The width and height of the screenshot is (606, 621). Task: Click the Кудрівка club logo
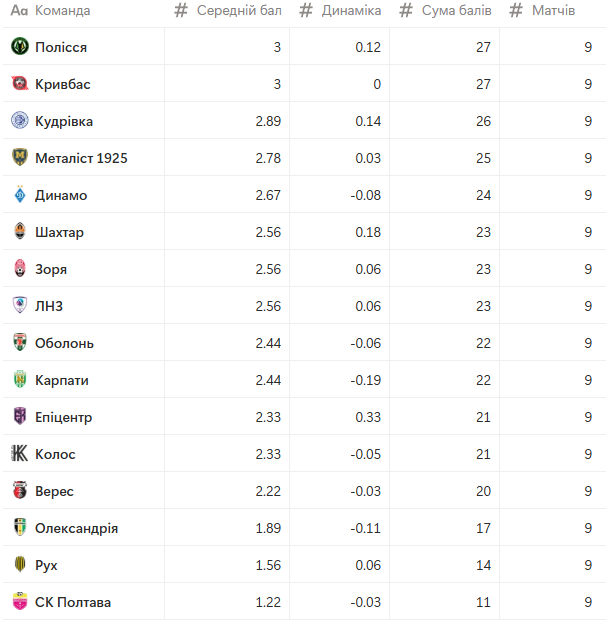point(20,122)
